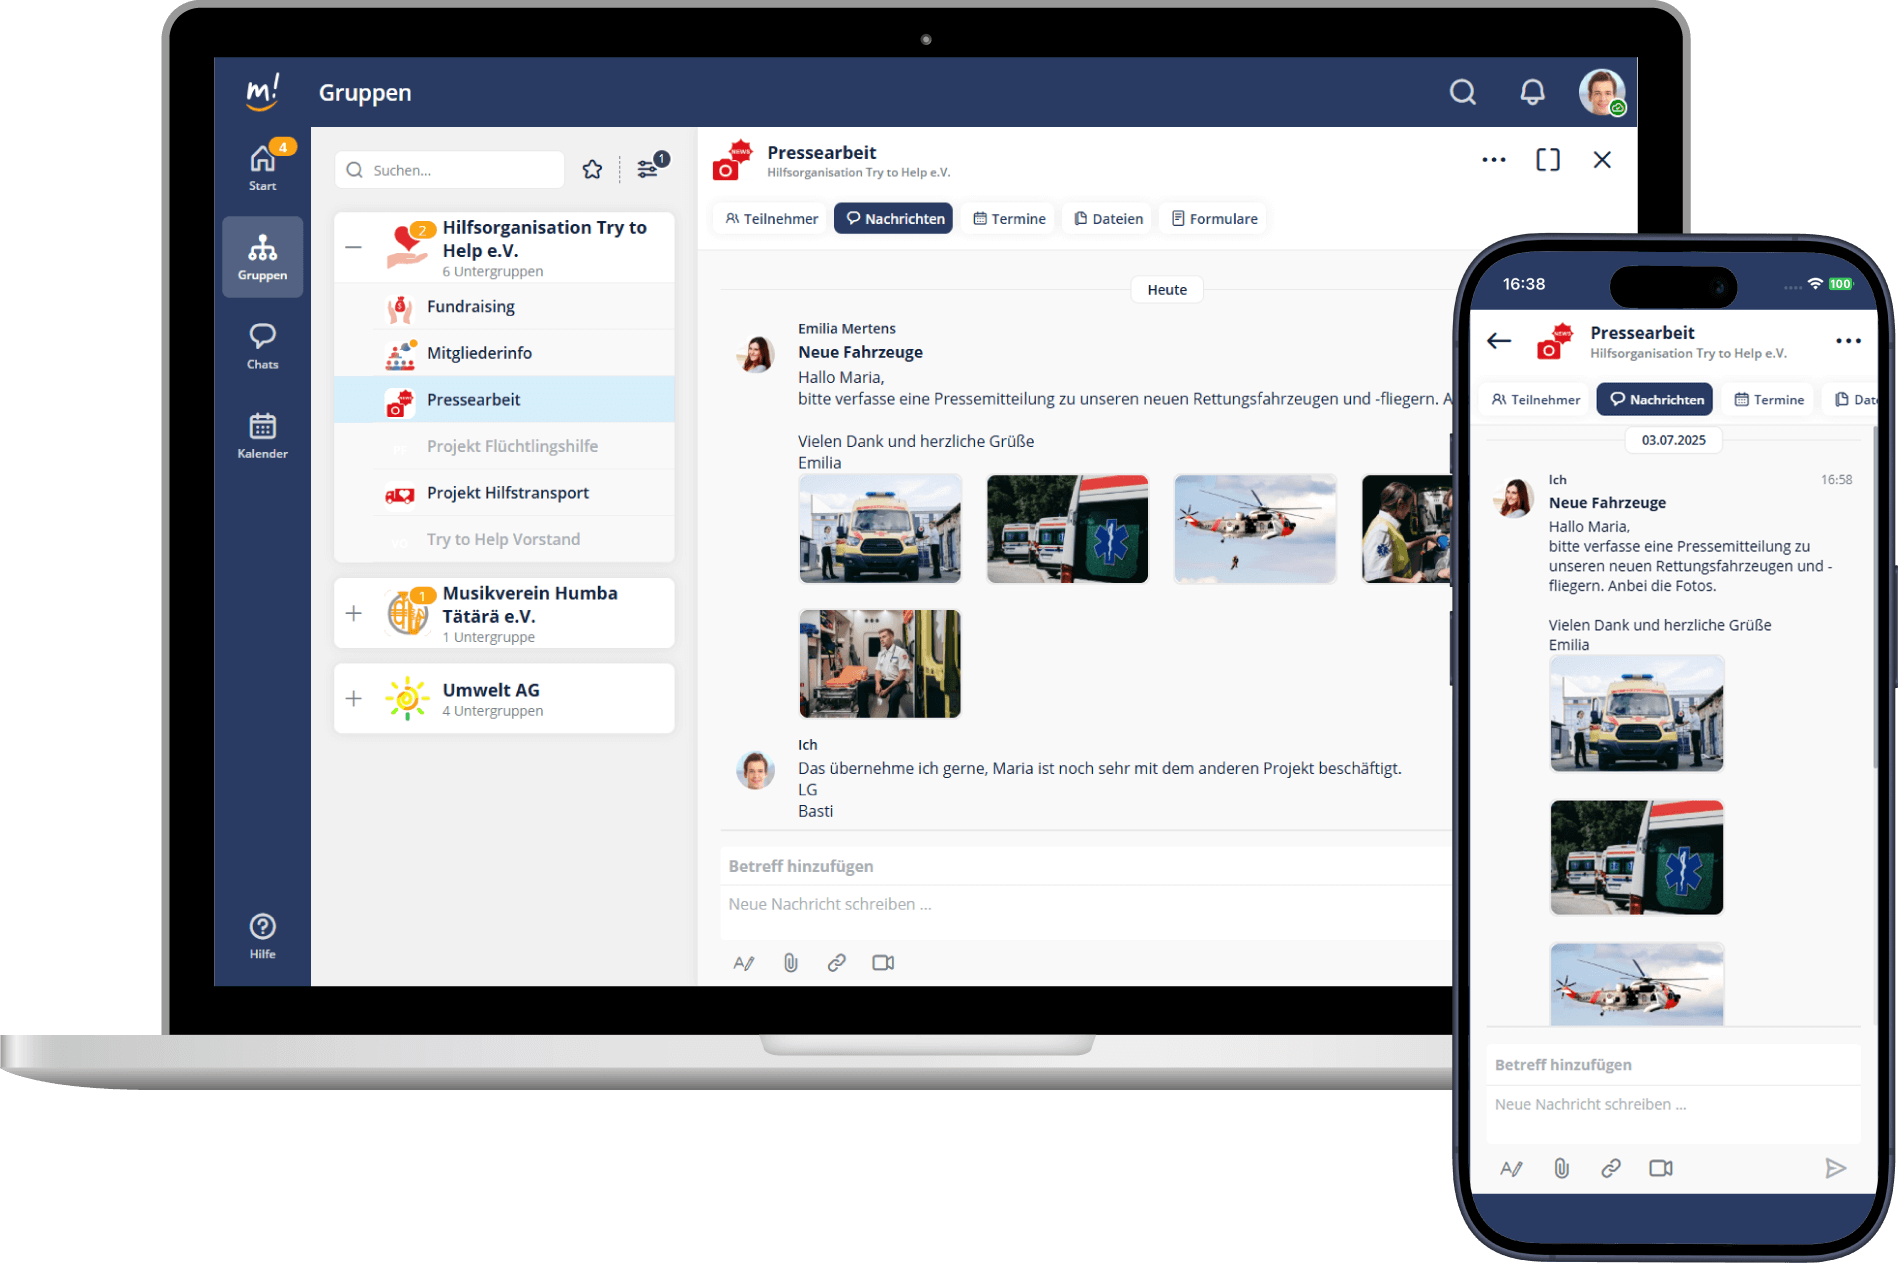
Task: Open rescue helicopter photo on laptop
Action: click(1255, 529)
